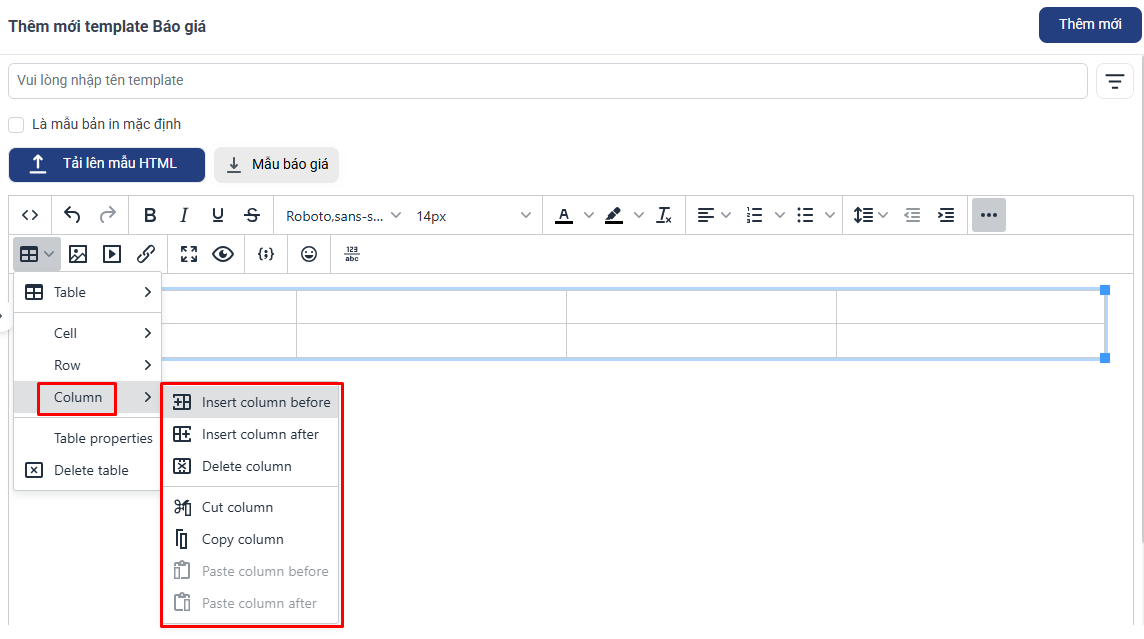The height and width of the screenshot is (639, 1144).
Task: Open the text color picker arrow
Action: coord(588,215)
